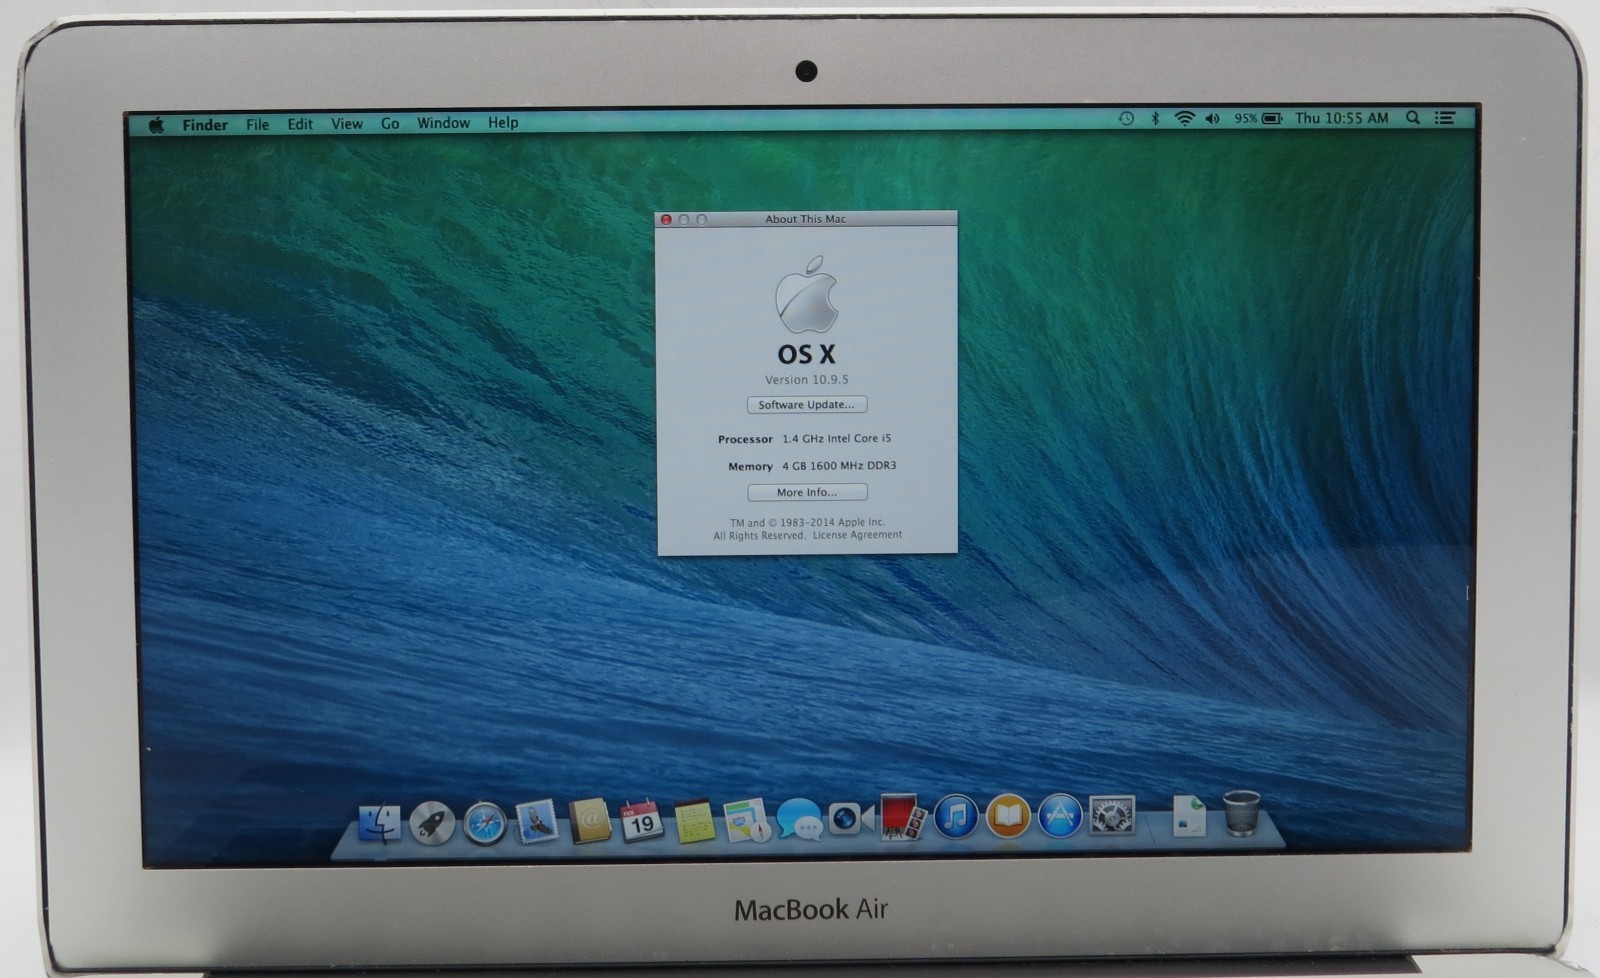Viewport: 1600px width, 978px height.
Task: Launch iTunes from the Dock
Action: pos(956,817)
